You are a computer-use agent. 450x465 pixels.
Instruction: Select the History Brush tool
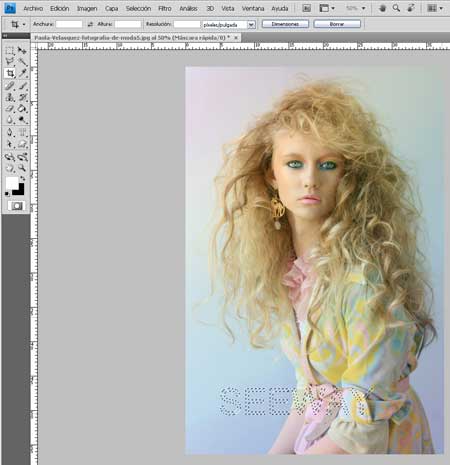pyautogui.click(x=22, y=97)
